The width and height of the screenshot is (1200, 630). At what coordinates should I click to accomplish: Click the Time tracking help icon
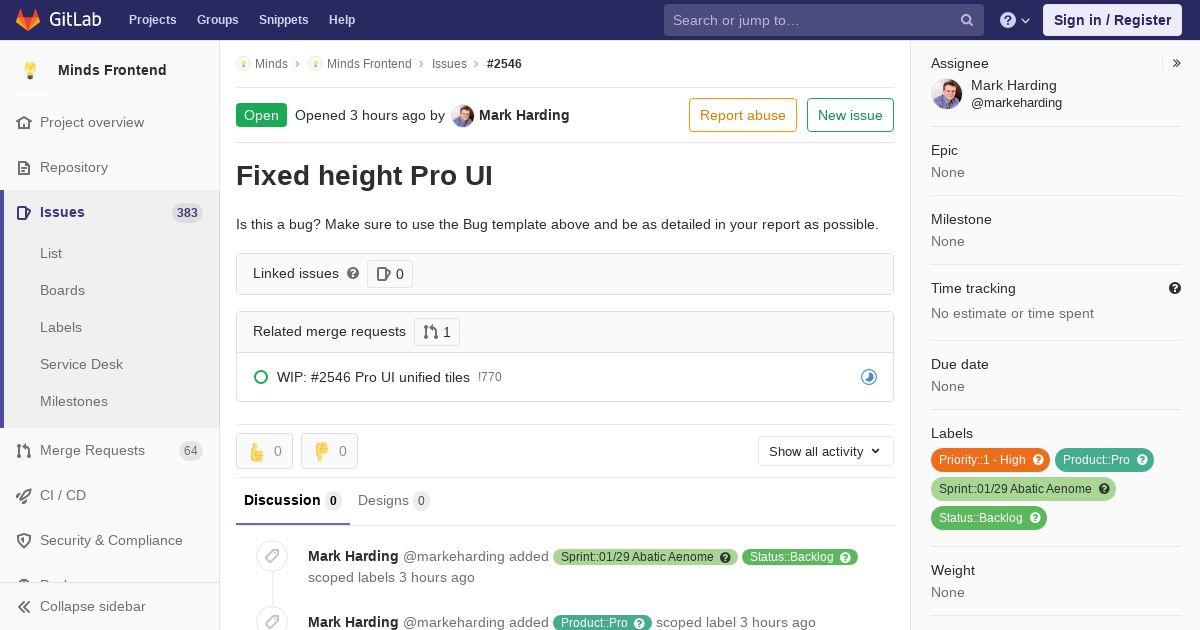click(x=1175, y=288)
